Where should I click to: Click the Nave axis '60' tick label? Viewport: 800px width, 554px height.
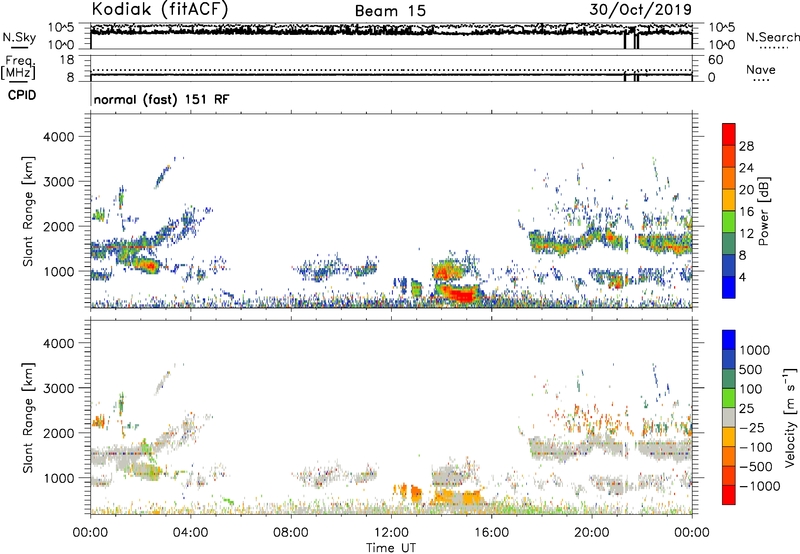pos(716,60)
